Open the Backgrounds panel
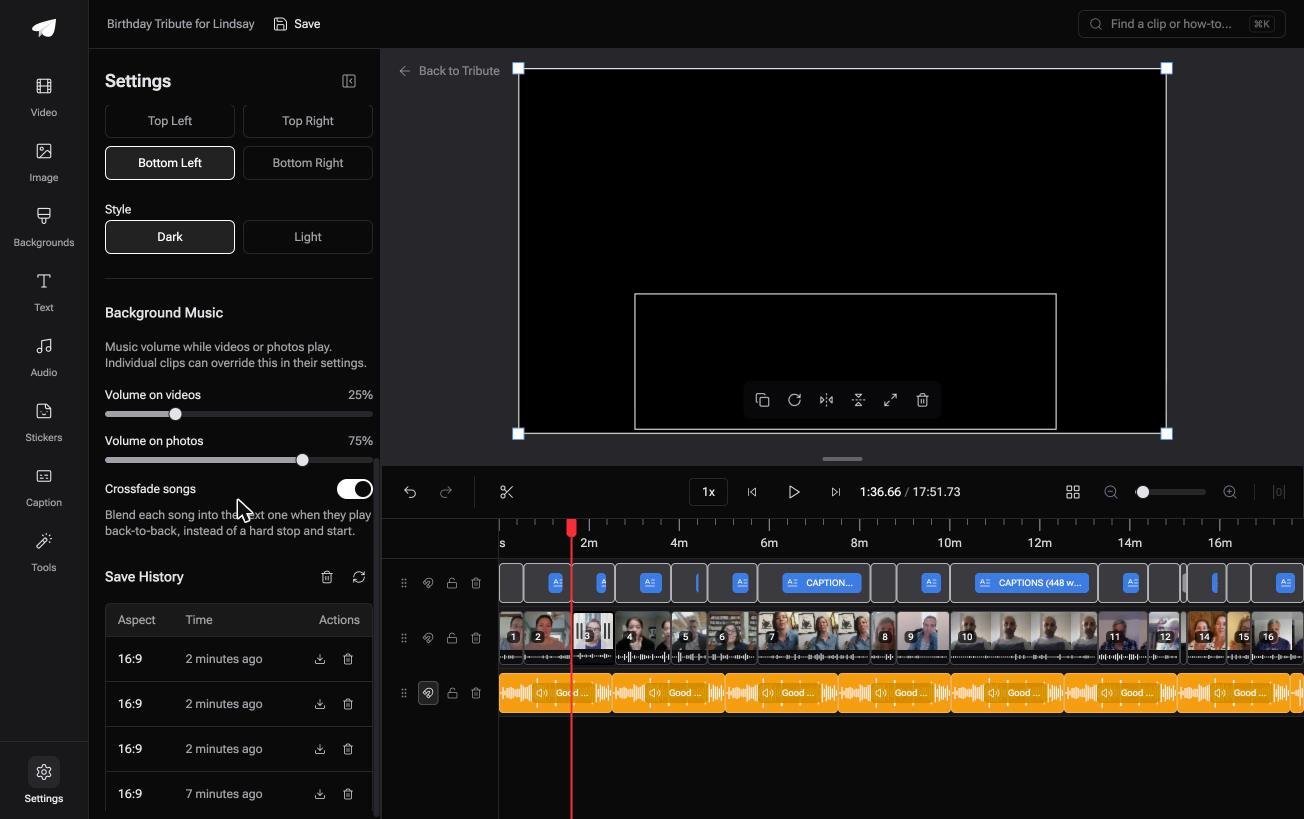The height and width of the screenshot is (819, 1304). (44, 228)
